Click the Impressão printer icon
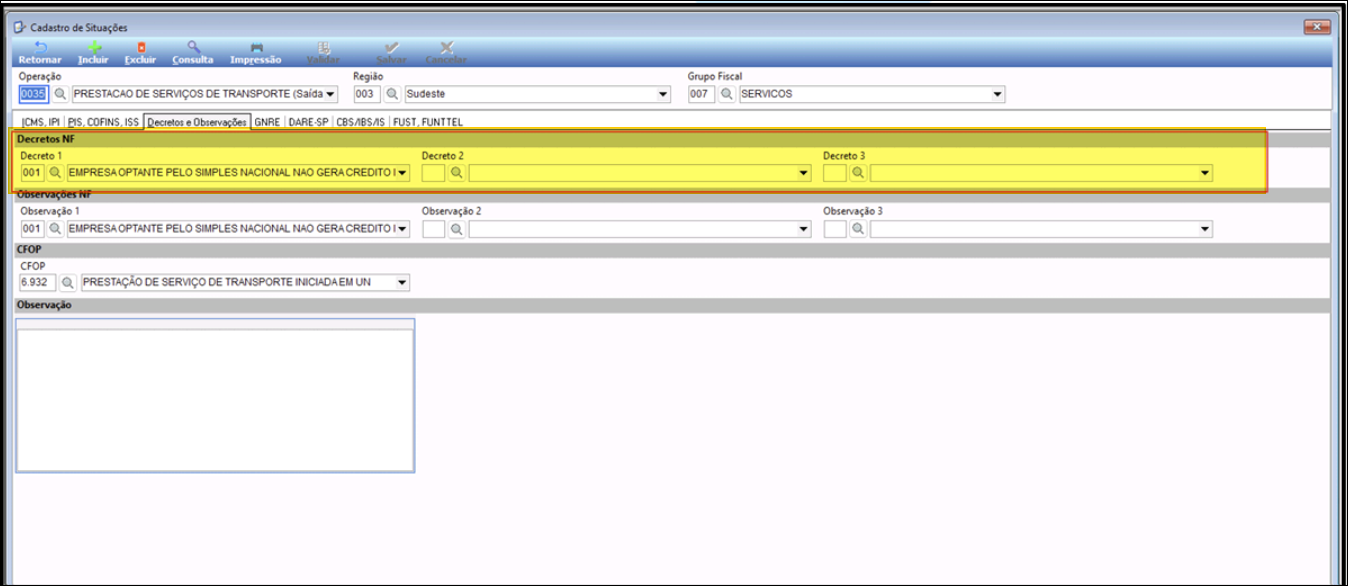The width and height of the screenshot is (1348, 586). pos(256,47)
